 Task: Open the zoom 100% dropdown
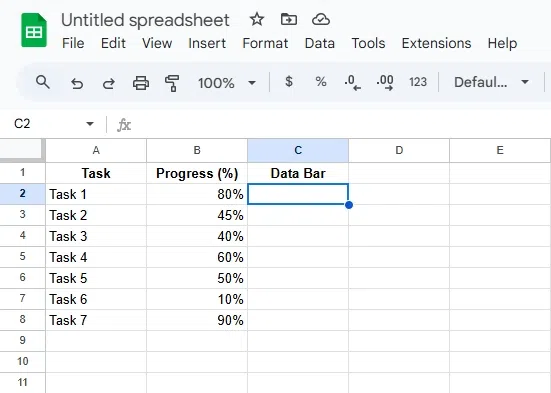tap(227, 83)
